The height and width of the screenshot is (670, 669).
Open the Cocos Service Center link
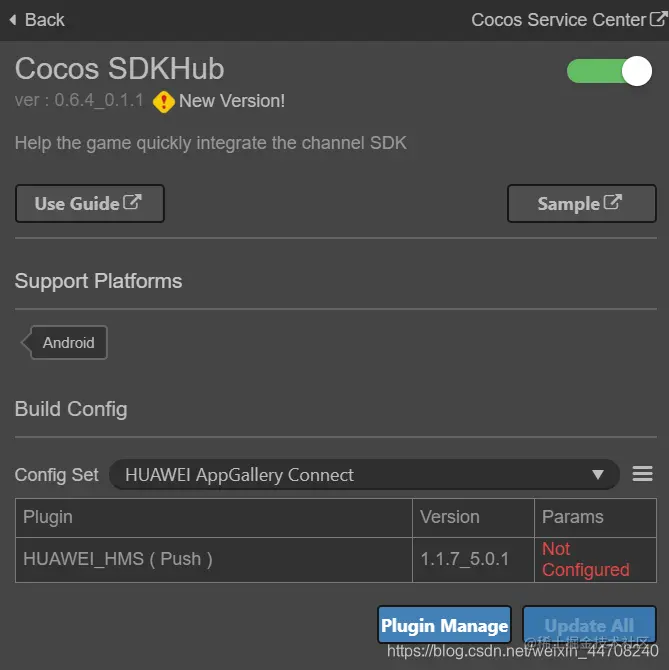[x=569, y=20]
